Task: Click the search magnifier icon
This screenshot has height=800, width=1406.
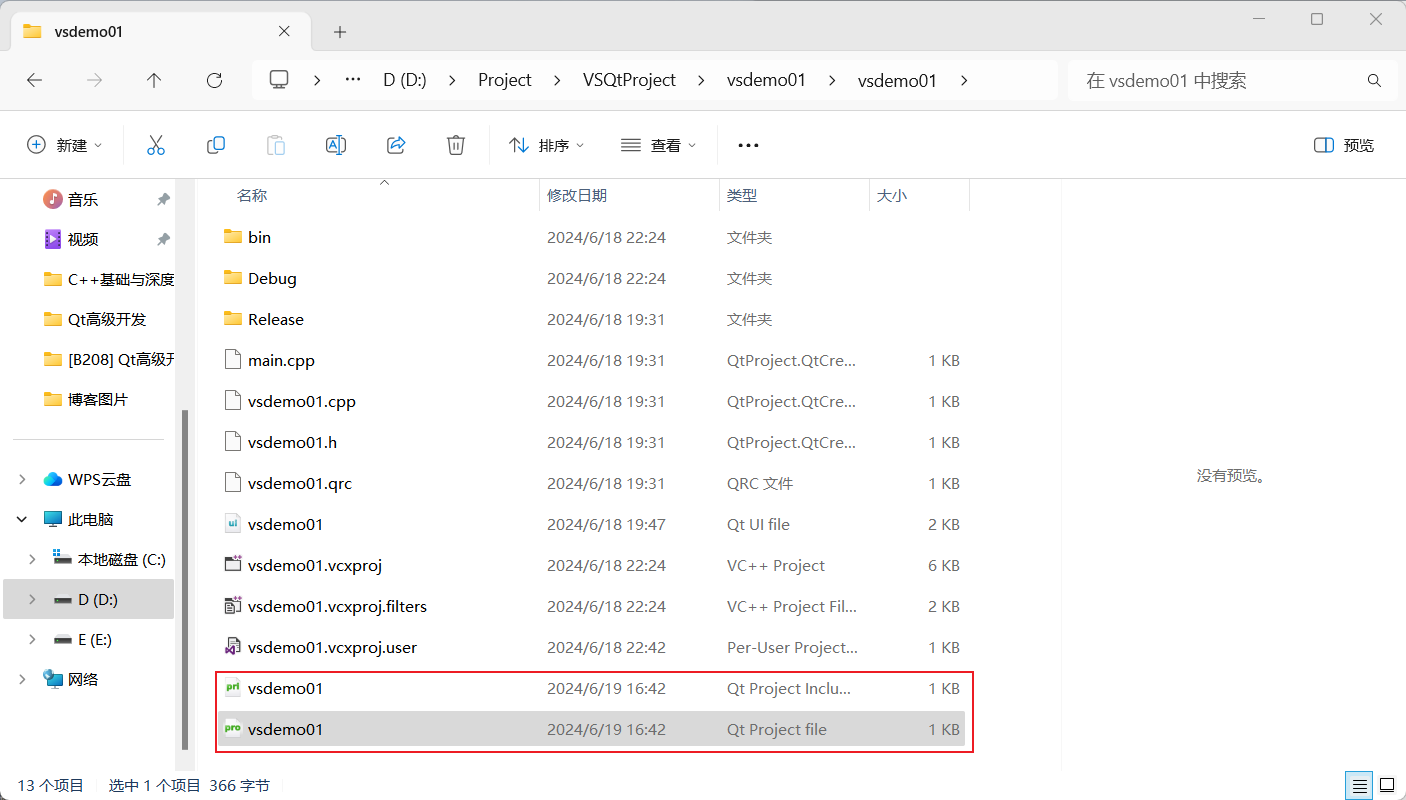Action: click(1374, 80)
